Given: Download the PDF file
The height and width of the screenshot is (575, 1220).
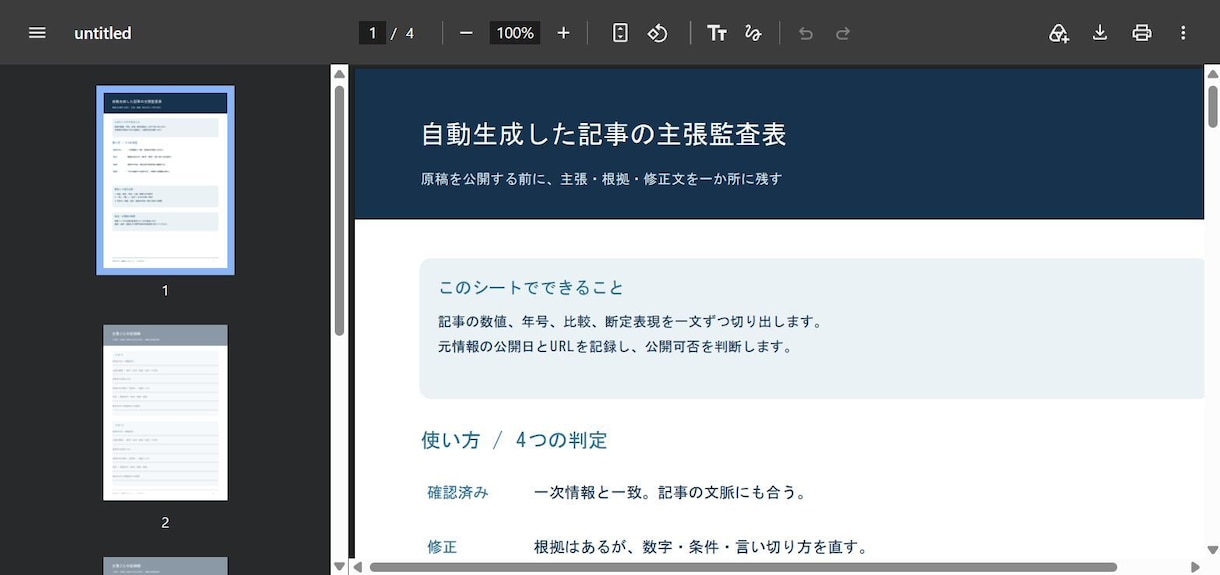Looking at the screenshot, I should pyautogui.click(x=1100, y=33).
